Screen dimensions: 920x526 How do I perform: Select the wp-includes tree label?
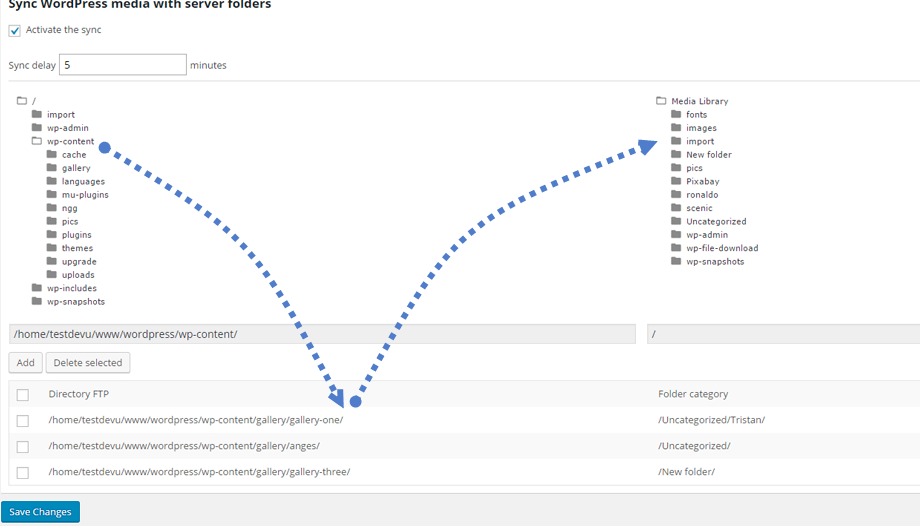click(72, 288)
